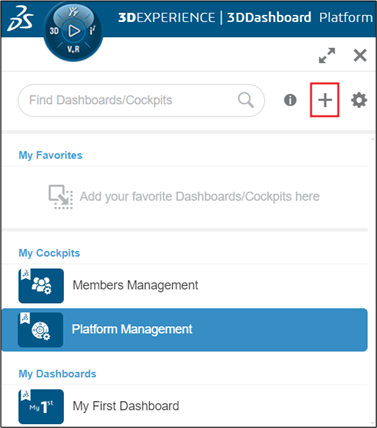Click the magnifier search icon
The width and height of the screenshot is (377, 428).
pos(246,100)
